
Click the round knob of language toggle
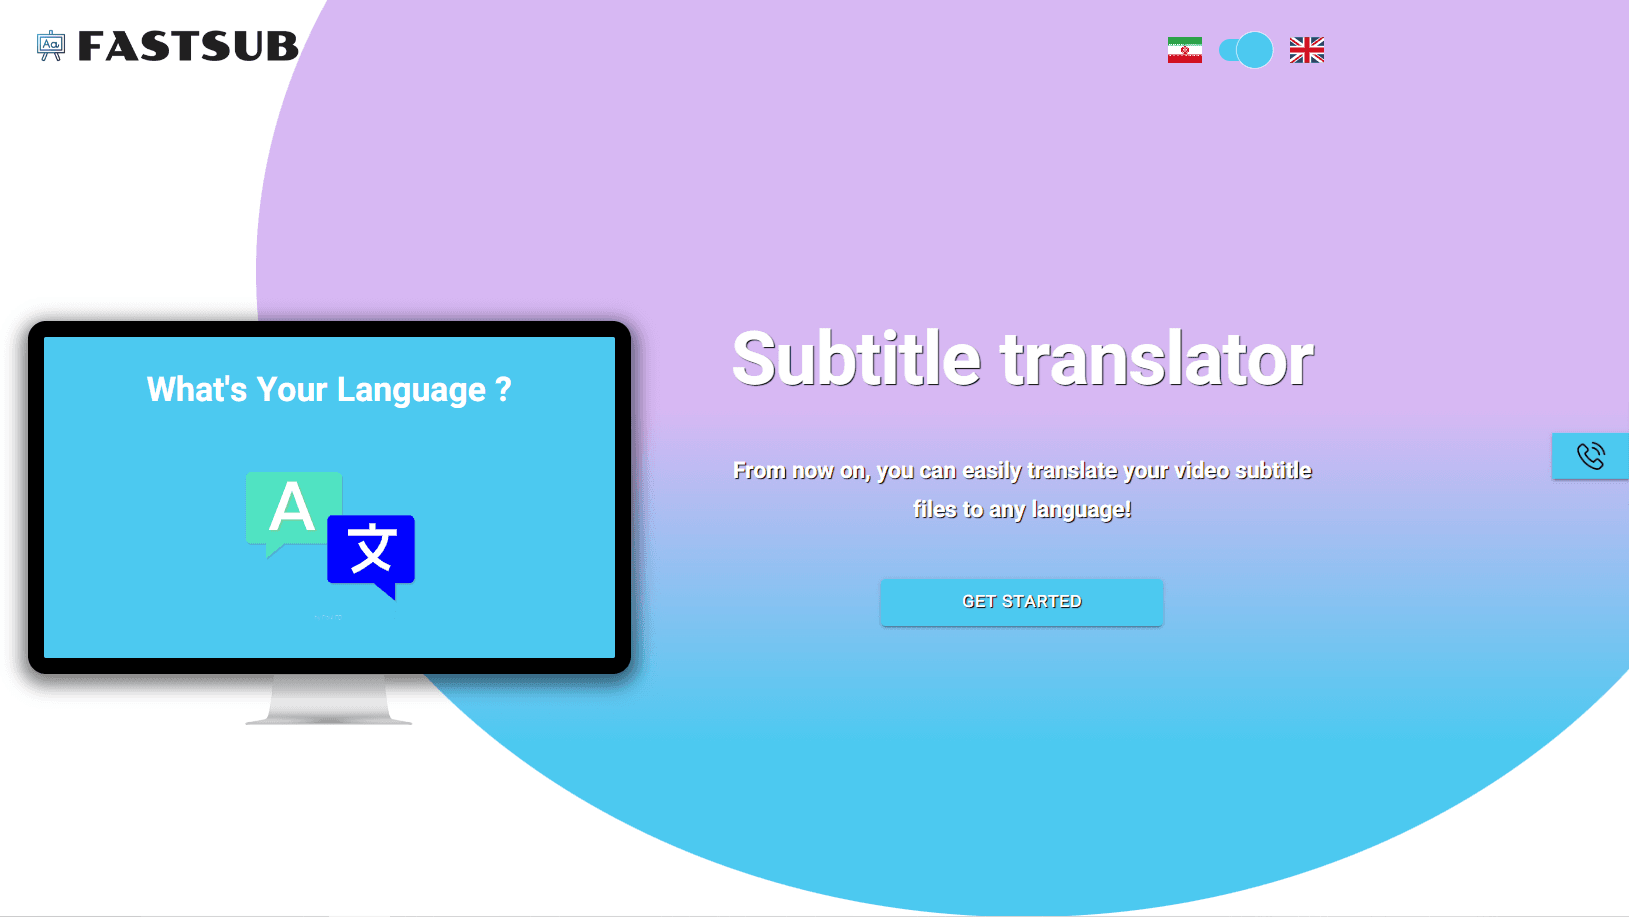(1254, 50)
